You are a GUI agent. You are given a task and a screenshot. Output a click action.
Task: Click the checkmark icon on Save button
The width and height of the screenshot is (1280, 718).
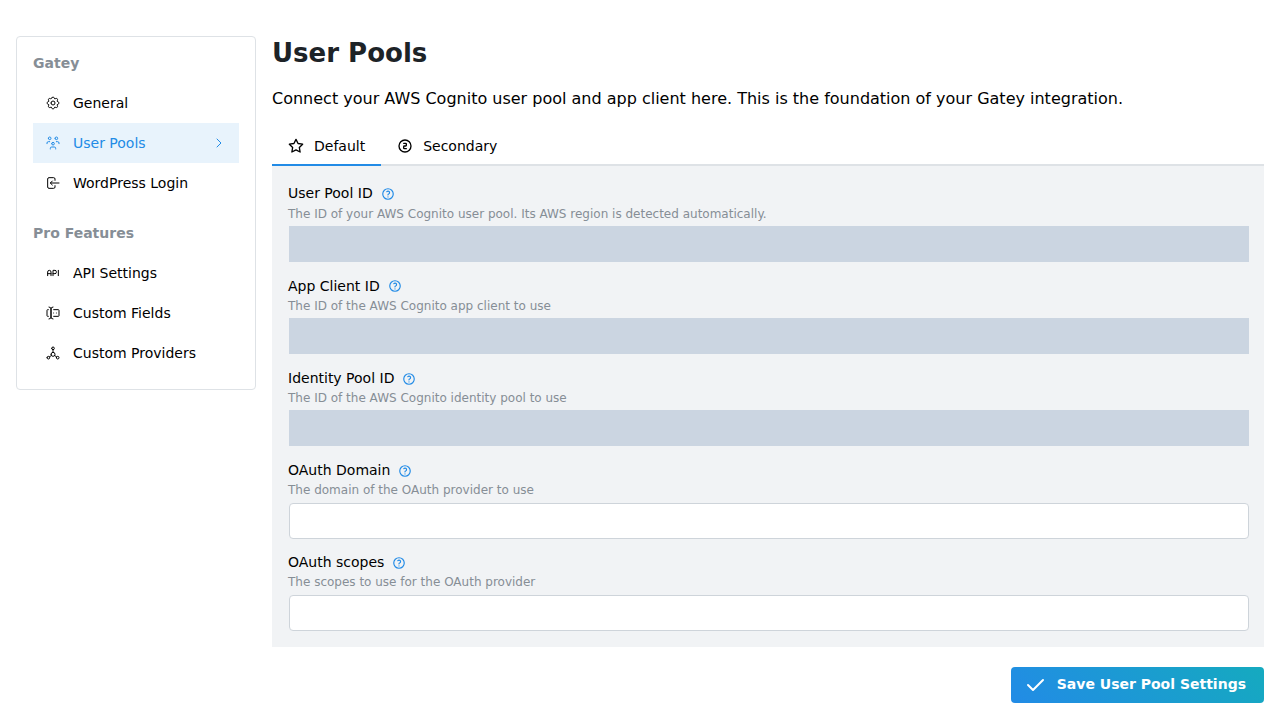(1035, 685)
